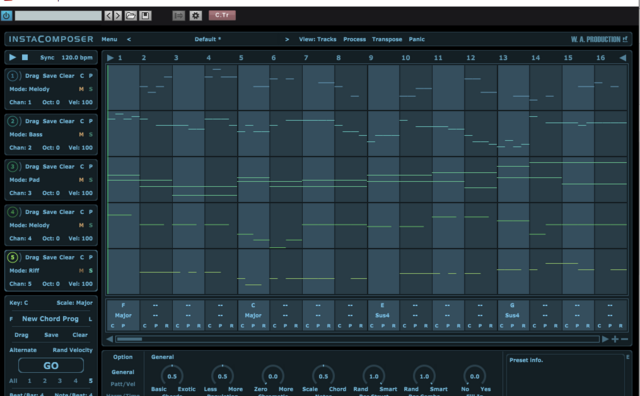Viewport: 640px width, 396px height.
Task: Click the timeline end triangle marker
Action: [x=623, y=58]
